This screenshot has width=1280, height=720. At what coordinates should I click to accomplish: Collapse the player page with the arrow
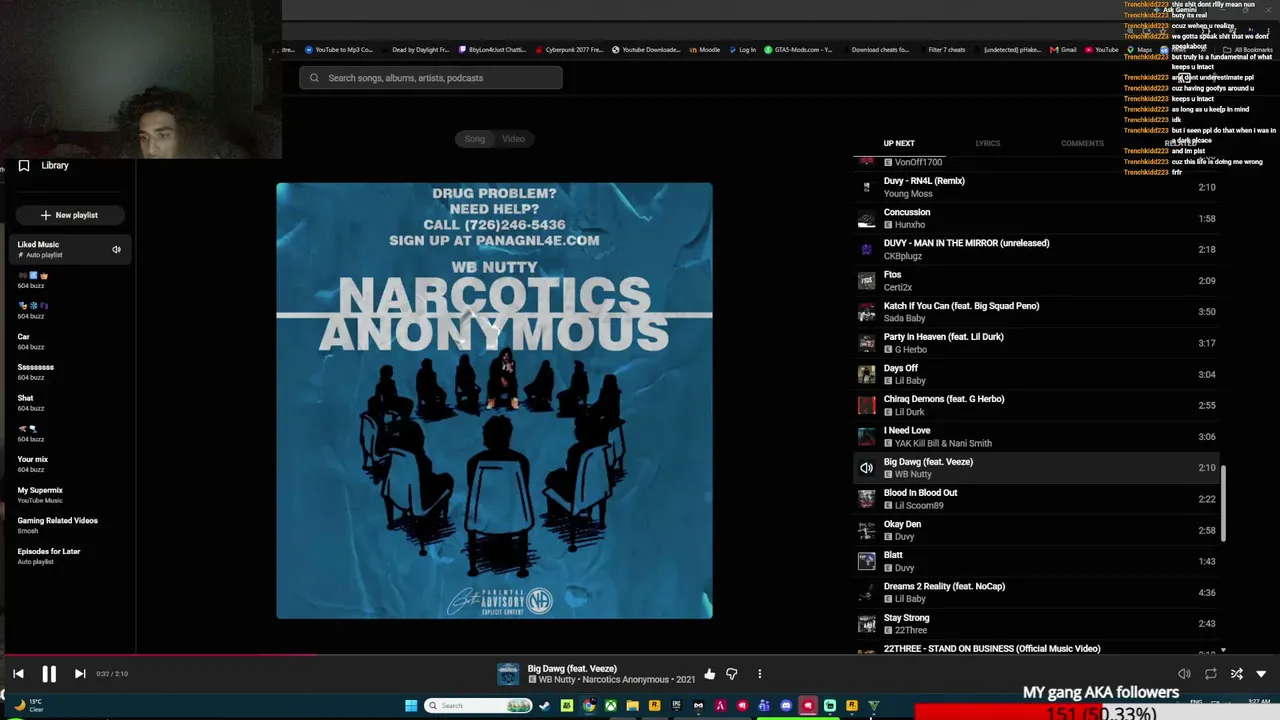pyautogui.click(x=1261, y=674)
